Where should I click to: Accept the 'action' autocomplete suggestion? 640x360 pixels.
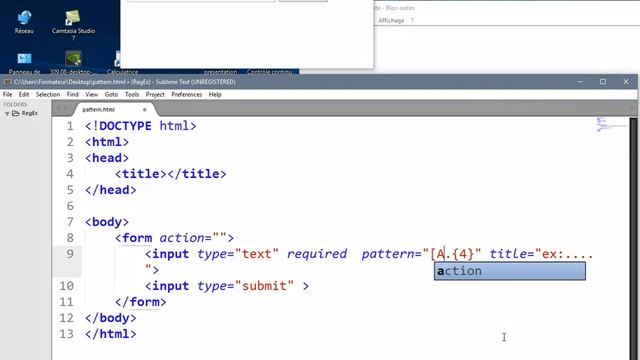(510, 271)
